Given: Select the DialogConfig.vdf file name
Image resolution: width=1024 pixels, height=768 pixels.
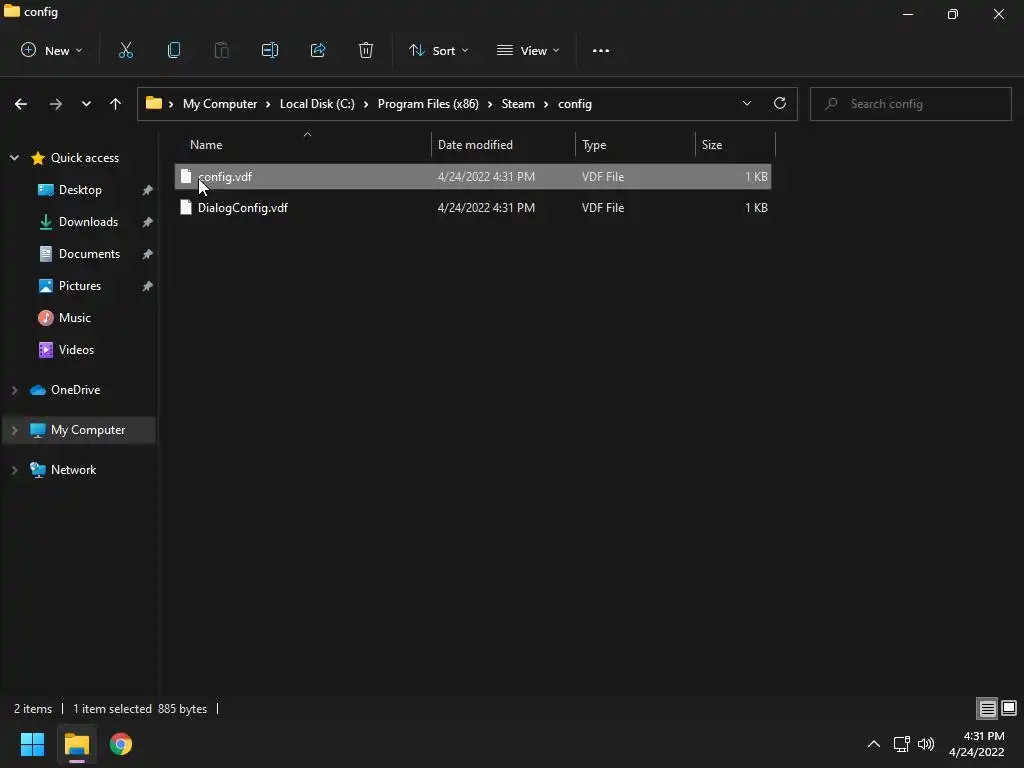Looking at the screenshot, I should pos(242,208).
